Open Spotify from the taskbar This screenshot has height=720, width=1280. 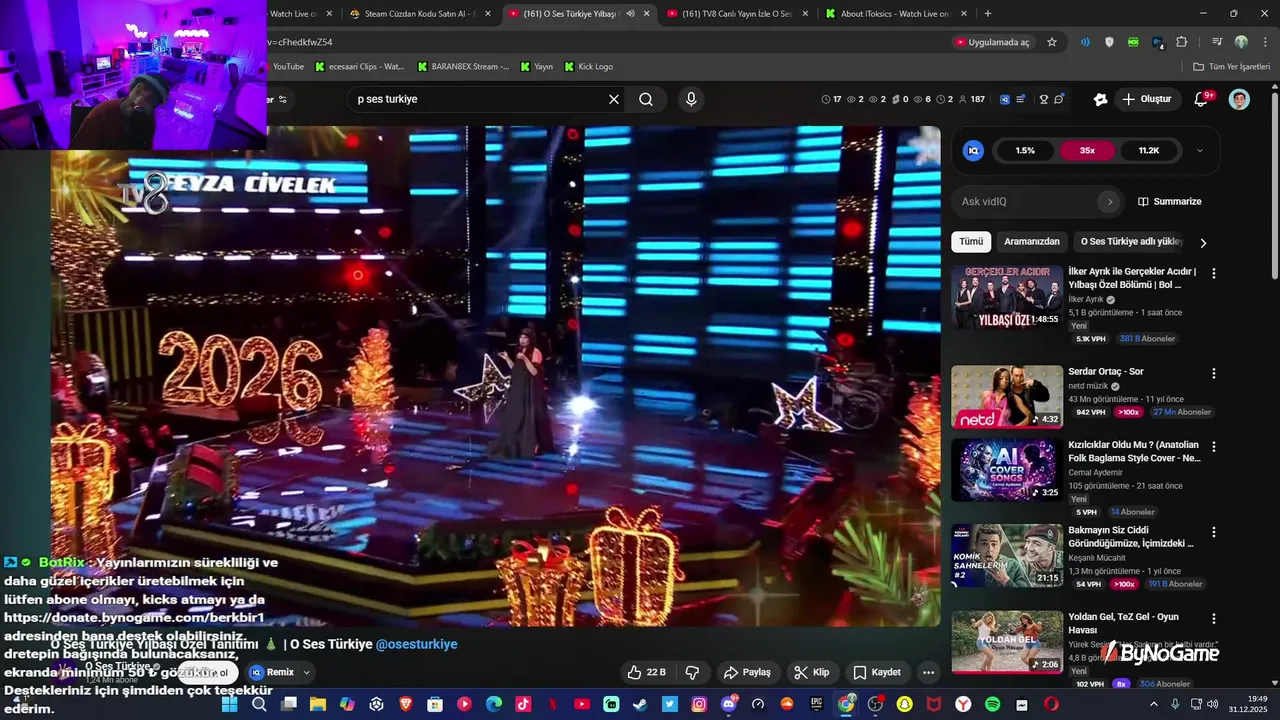tap(993, 704)
